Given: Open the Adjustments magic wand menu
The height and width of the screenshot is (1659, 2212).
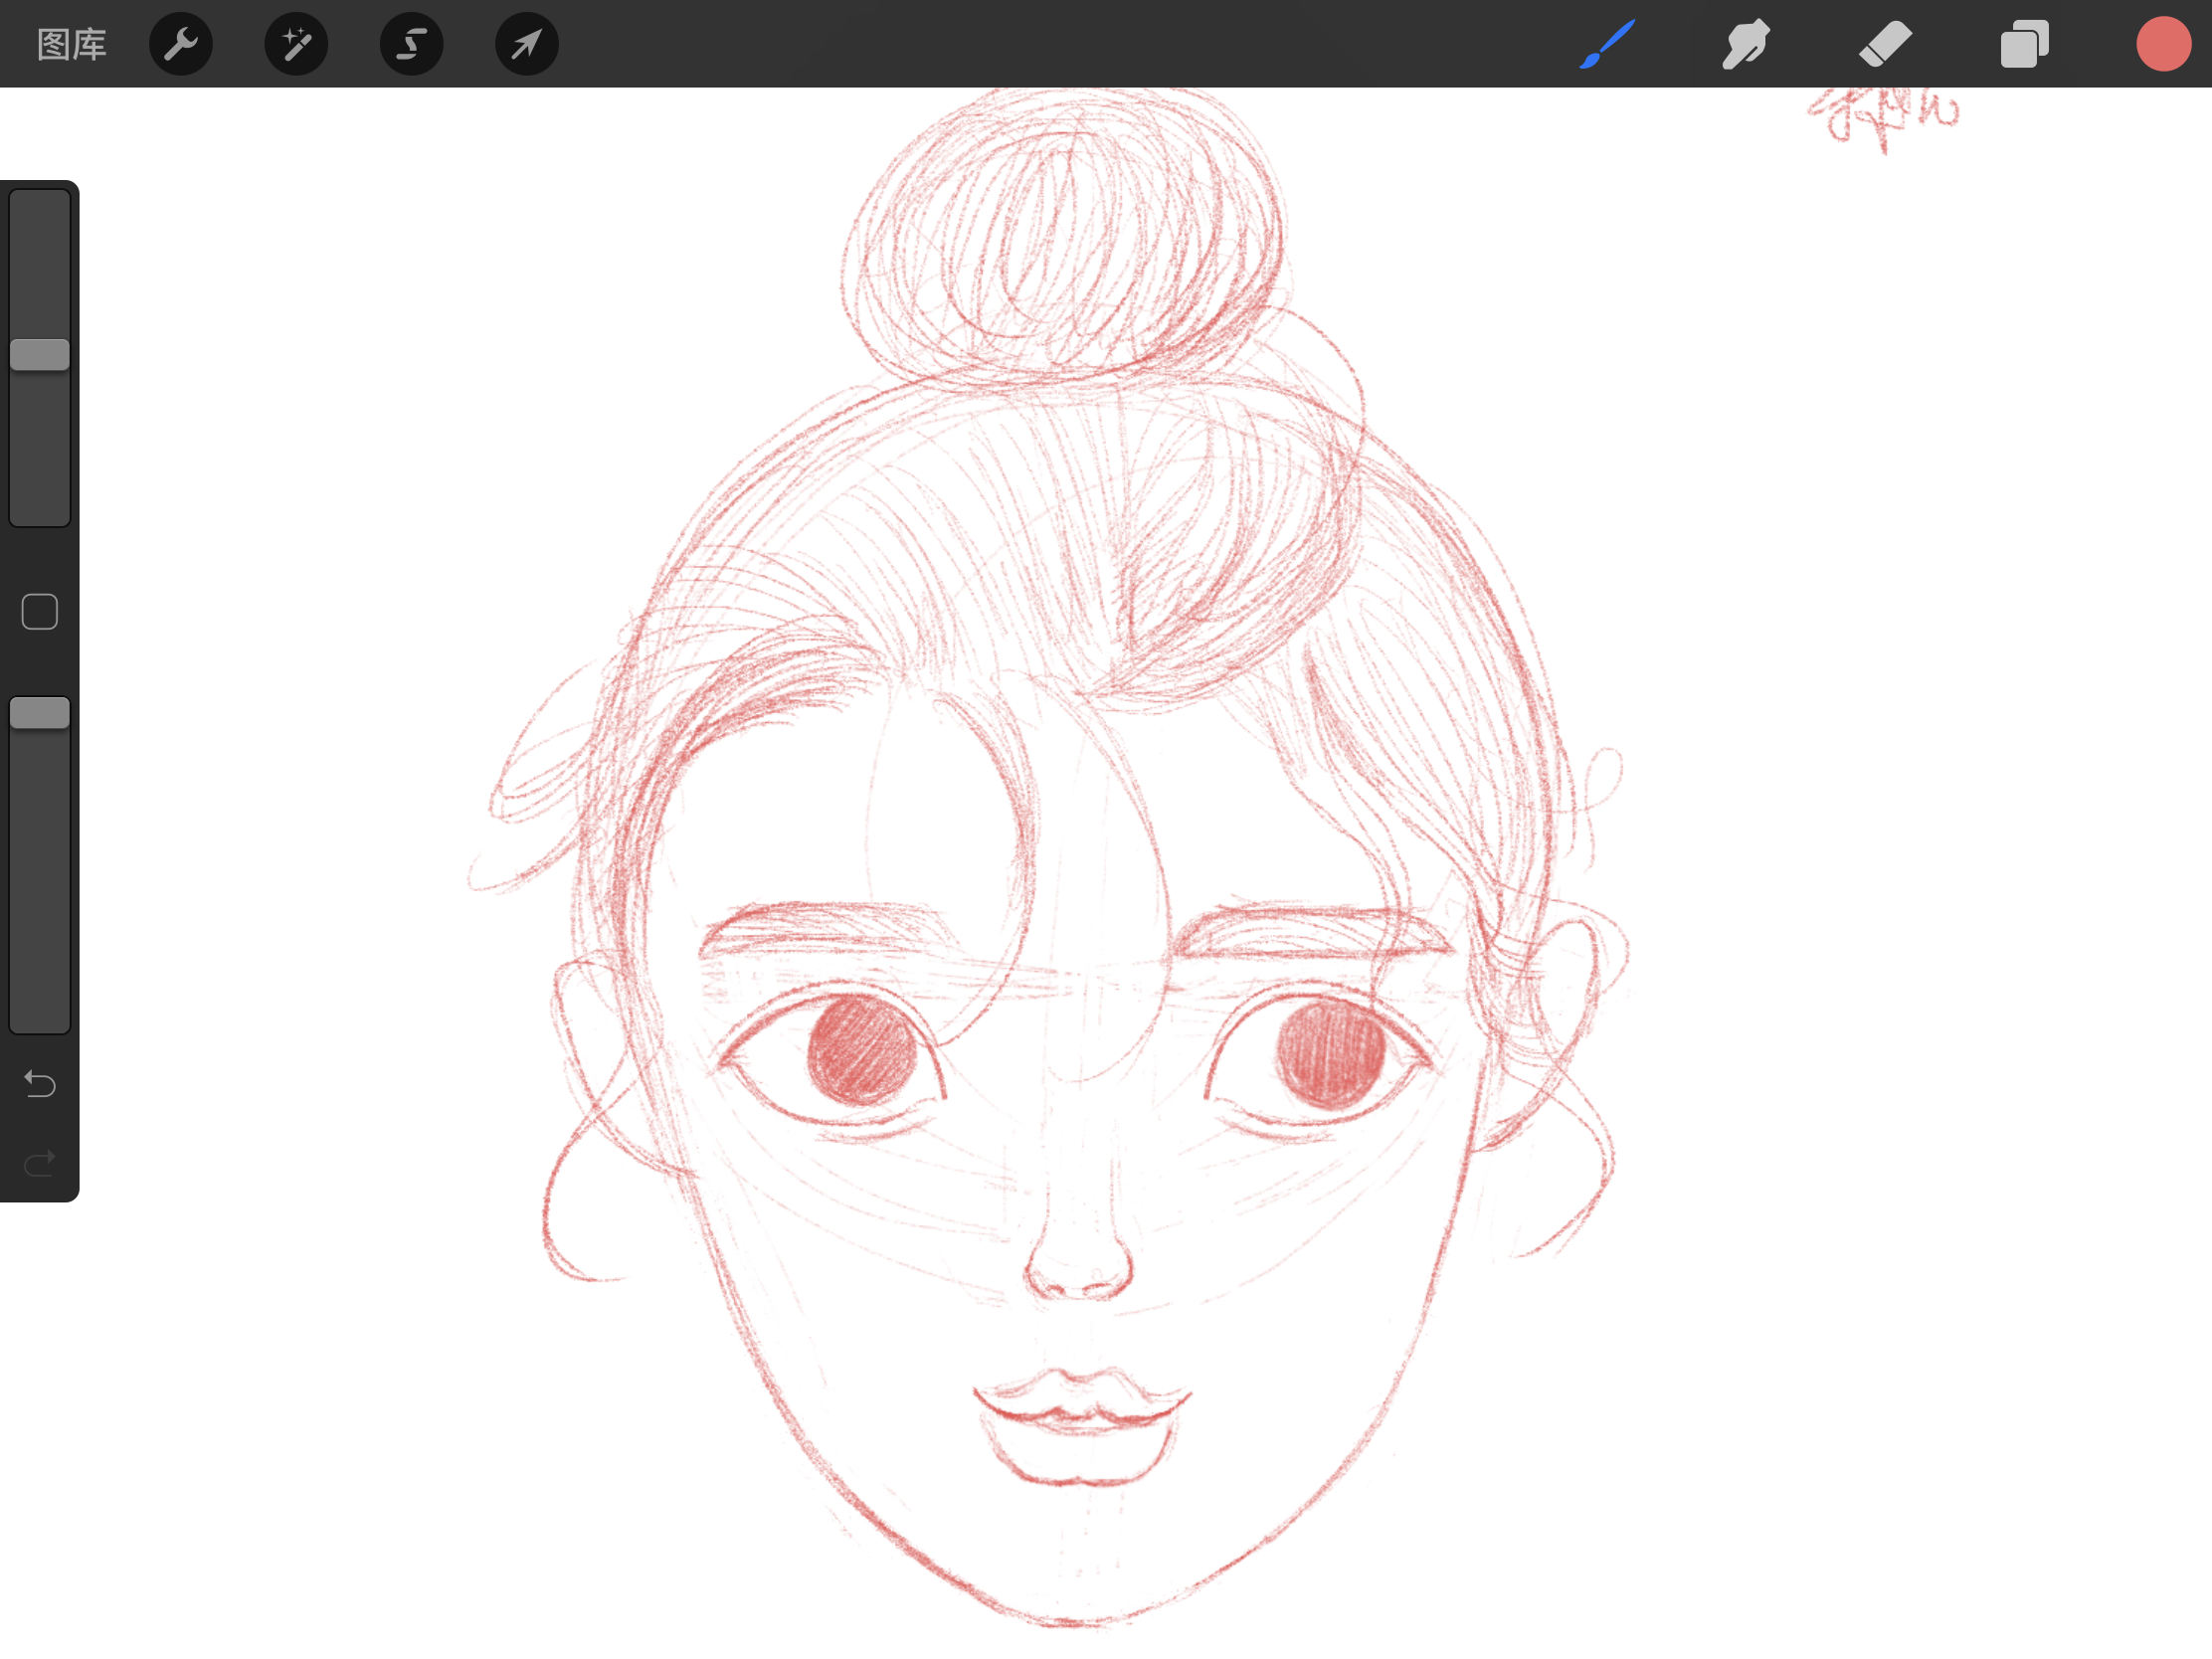Looking at the screenshot, I should pos(296,44).
